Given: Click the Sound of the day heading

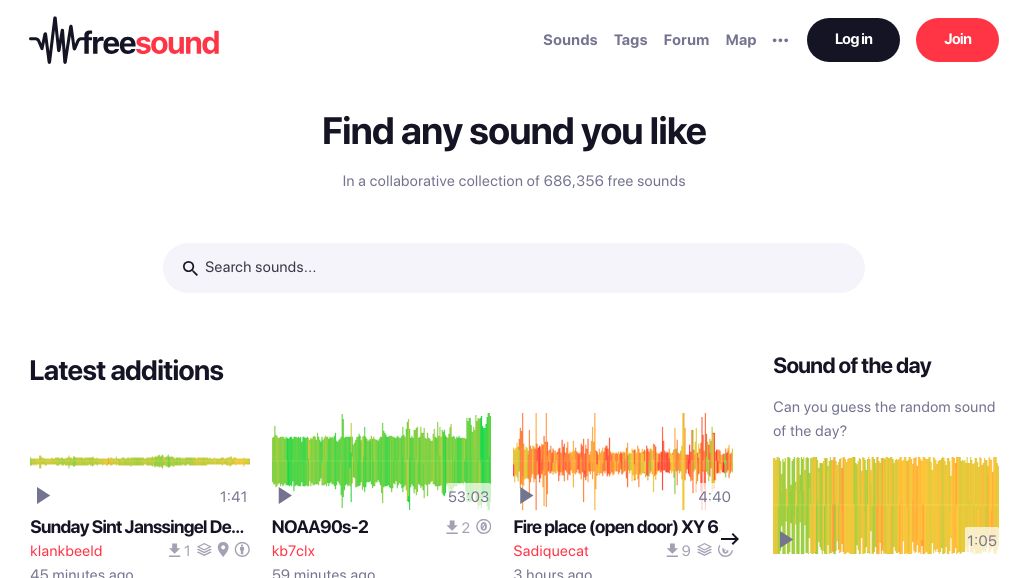Looking at the screenshot, I should [x=852, y=366].
